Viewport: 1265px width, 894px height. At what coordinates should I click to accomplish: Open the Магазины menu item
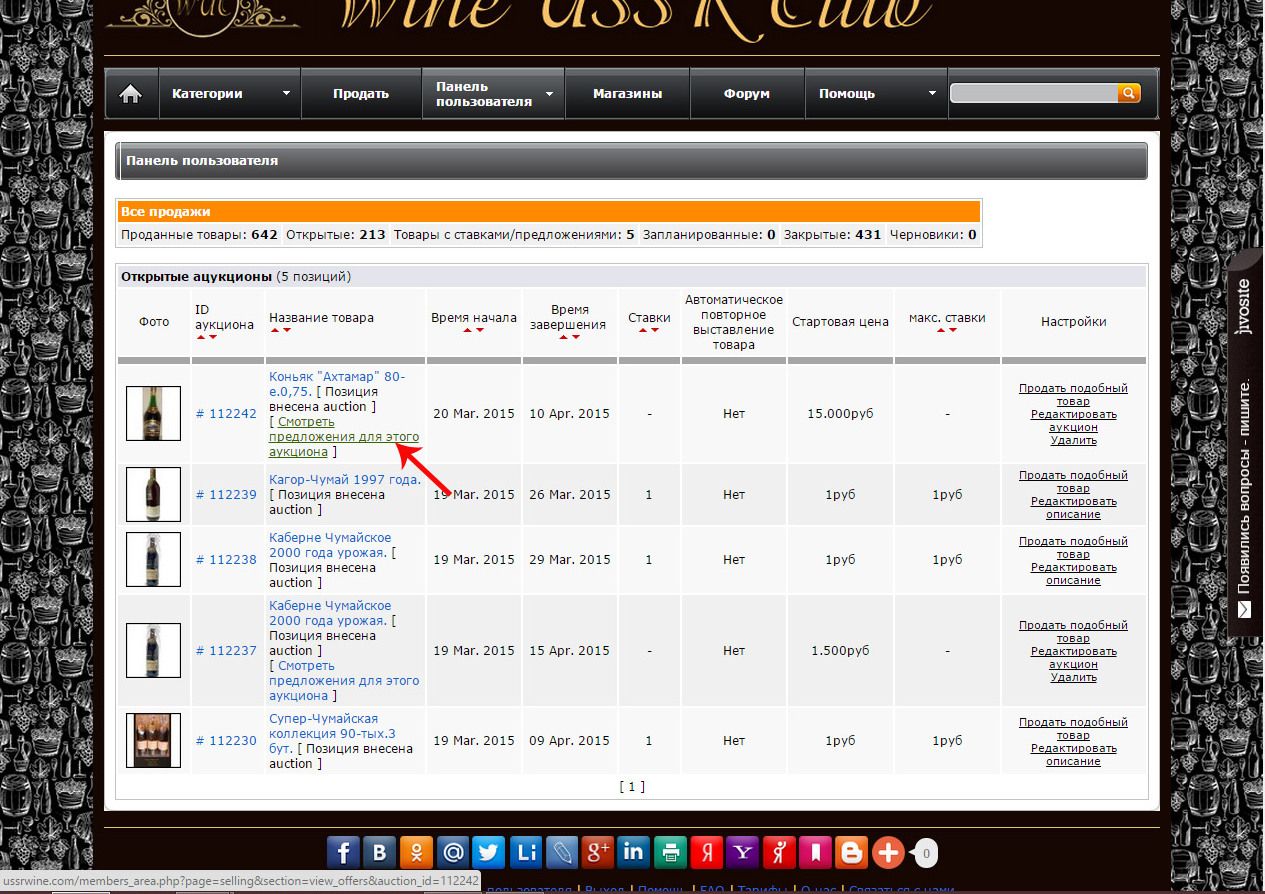[x=627, y=94]
